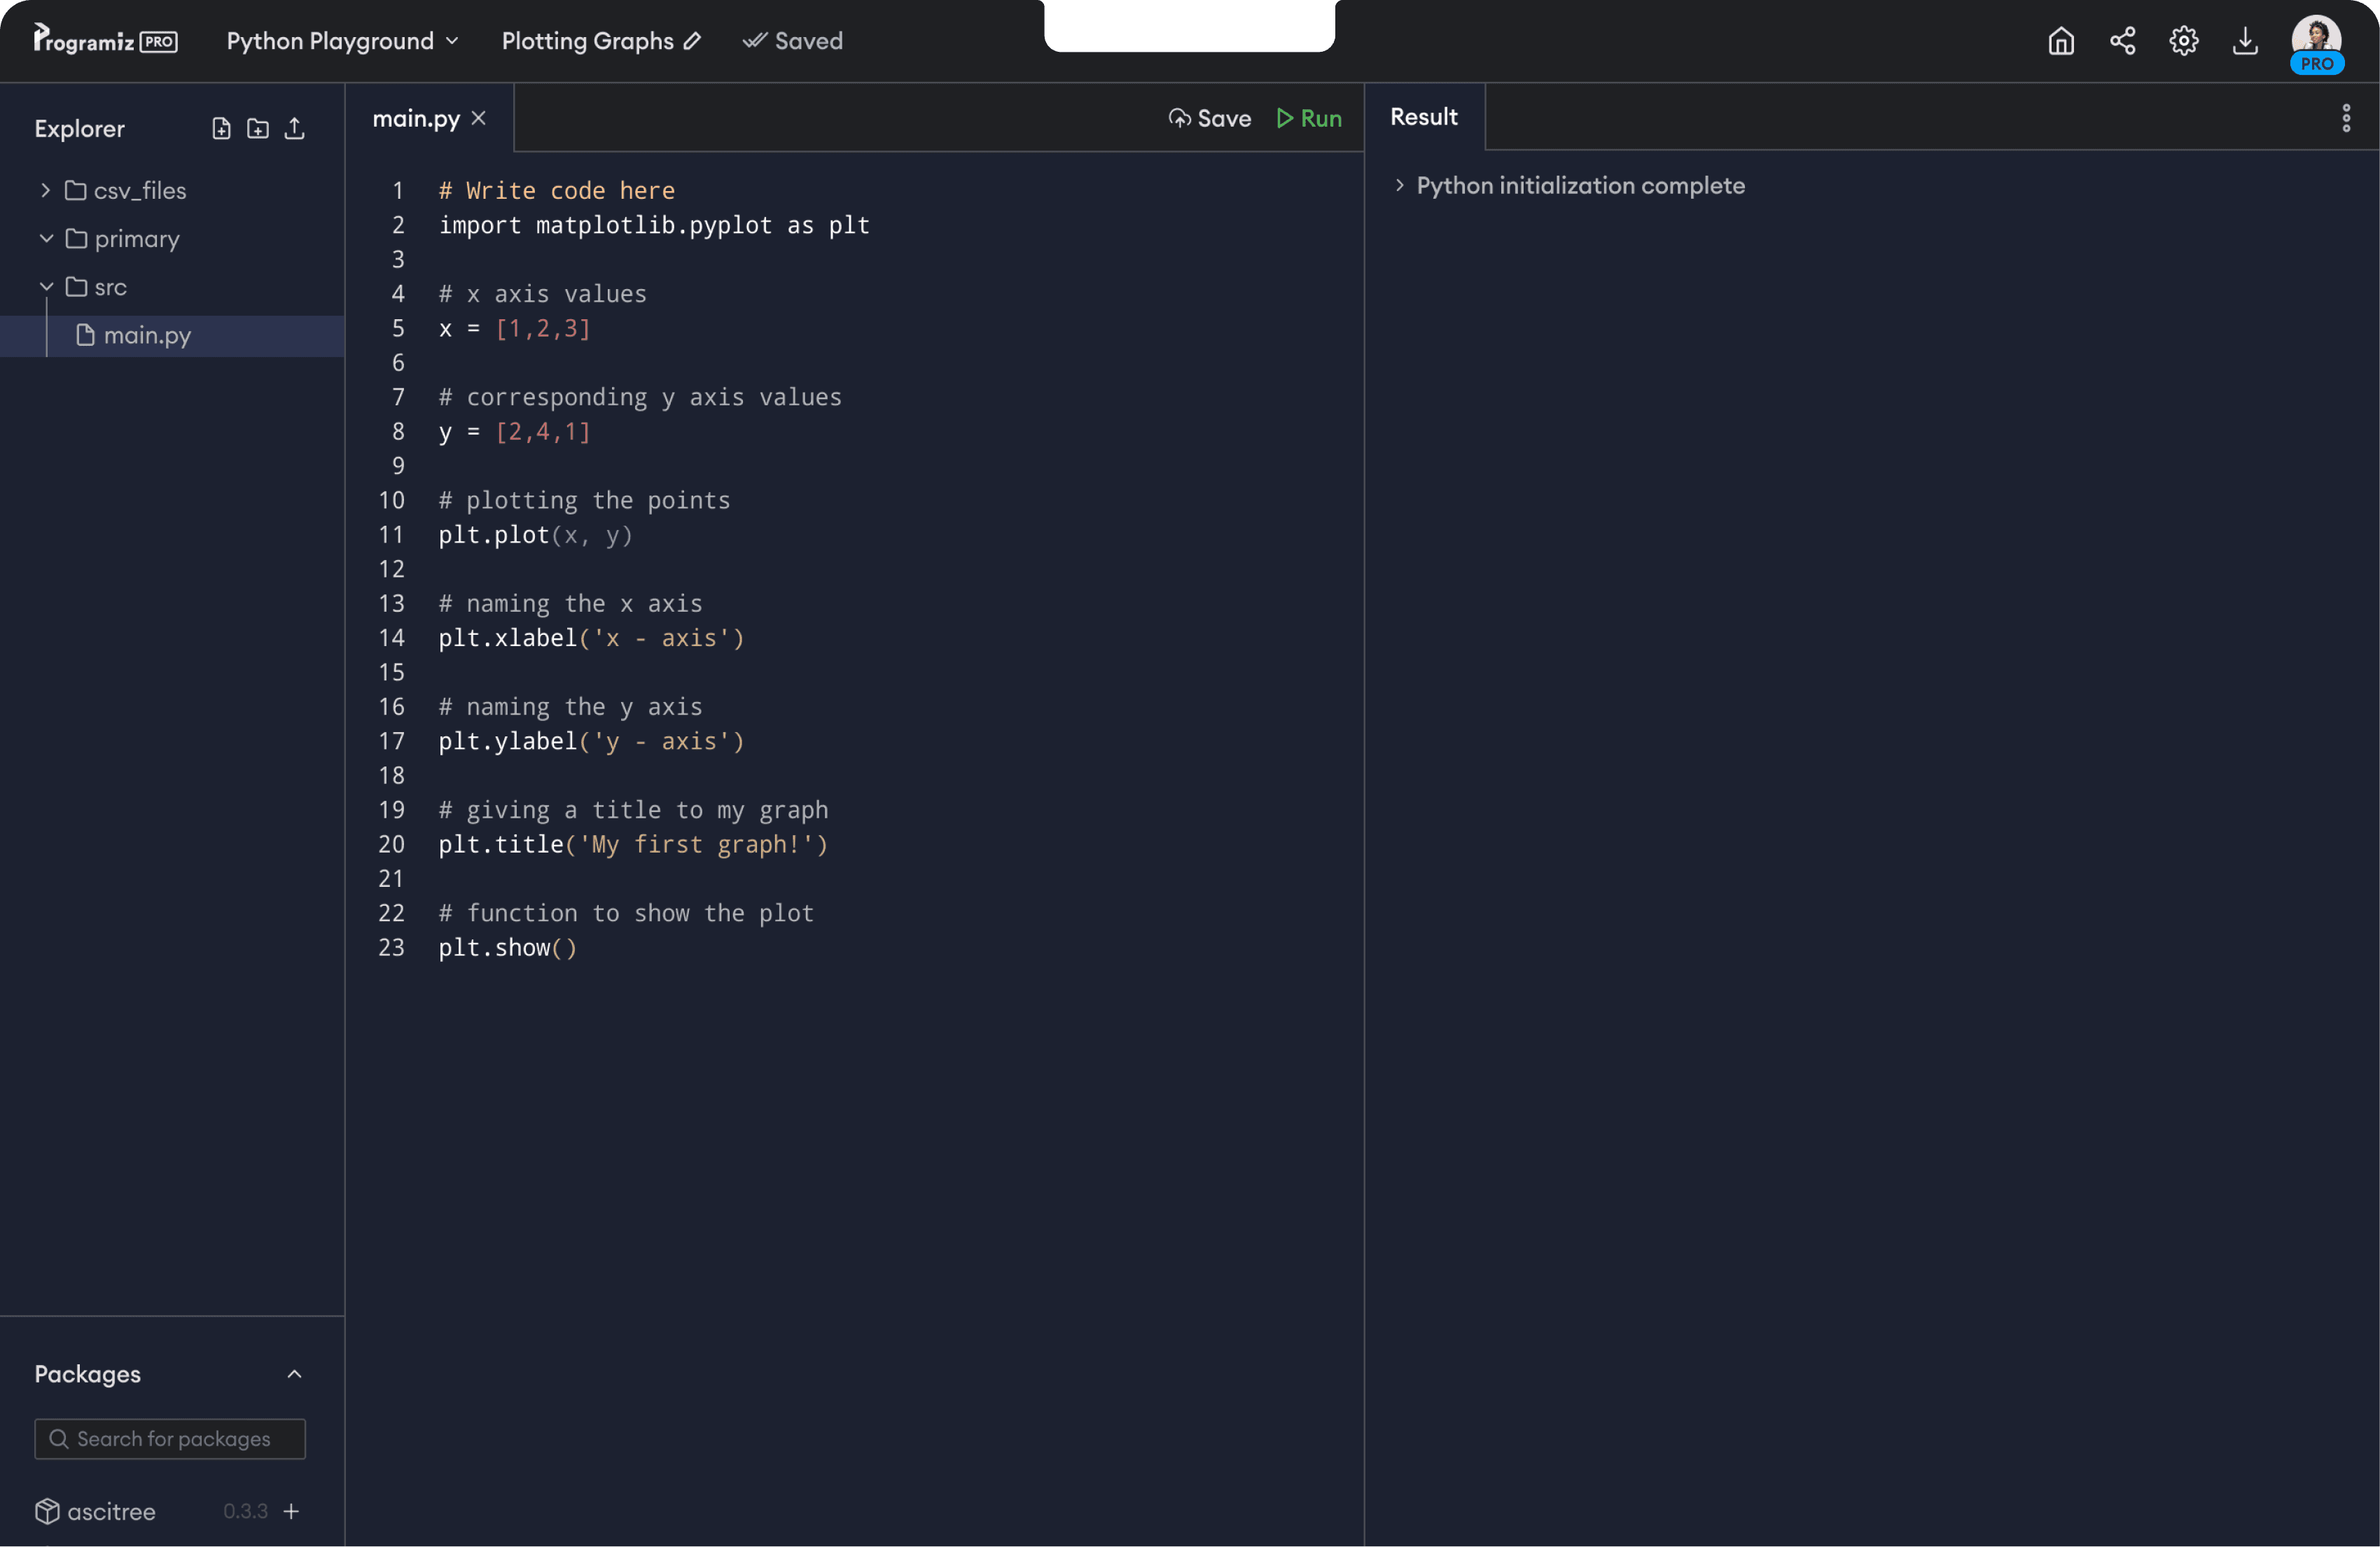This screenshot has height=1547, width=2380.
Task: Open settings gear icon
Action: (2183, 41)
